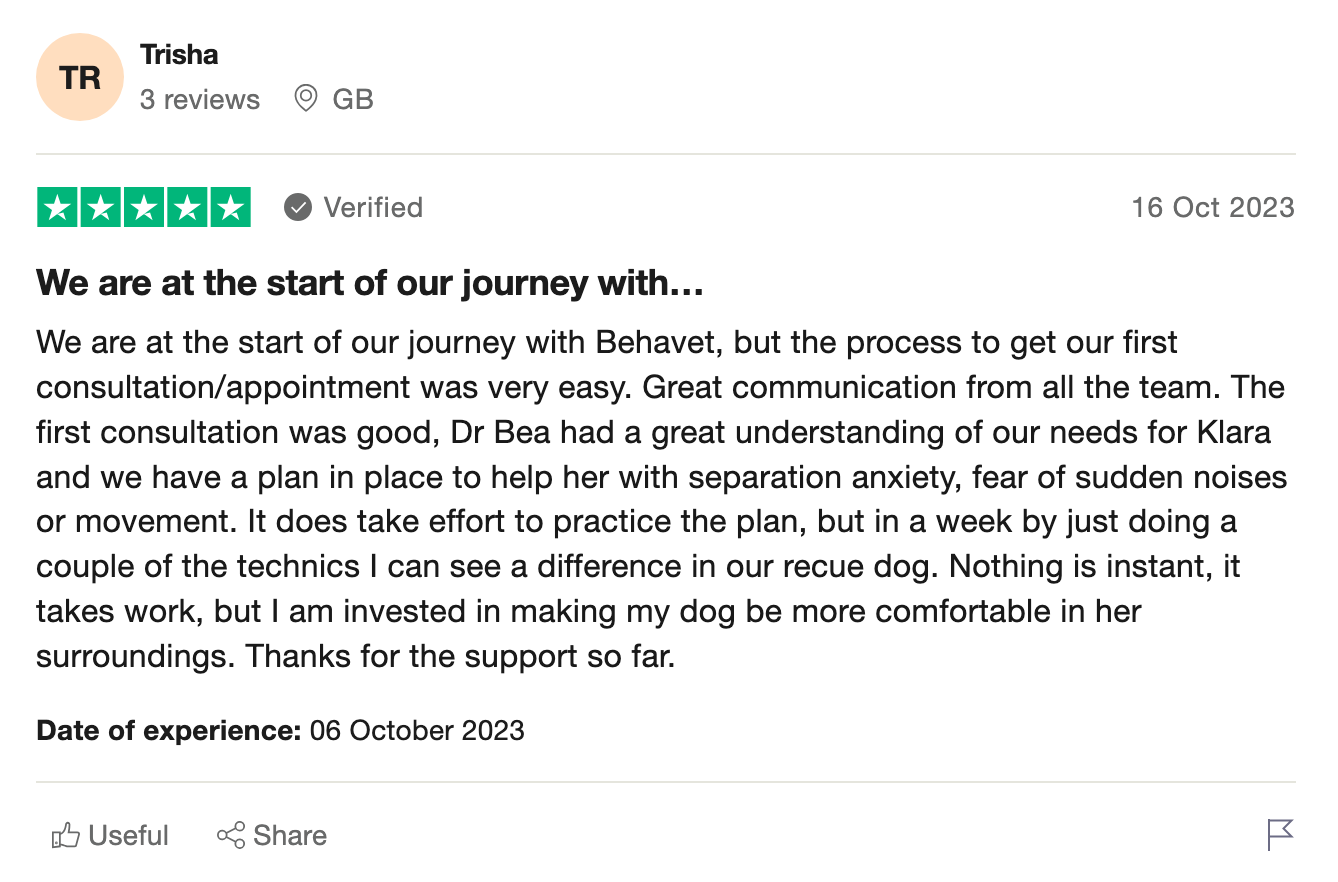This screenshot has height=882, width=1338.
Task: Click the fifth green rating star
Action: (x=230, y=208)
